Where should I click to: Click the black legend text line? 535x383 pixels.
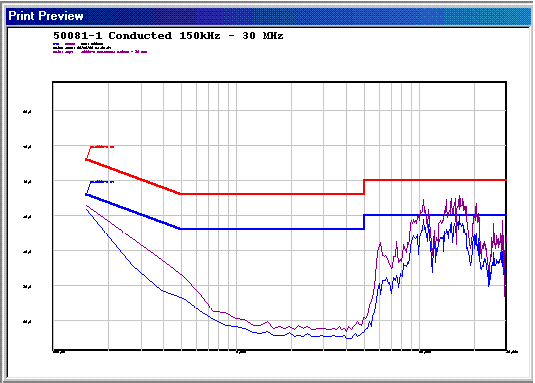point(82,48)
